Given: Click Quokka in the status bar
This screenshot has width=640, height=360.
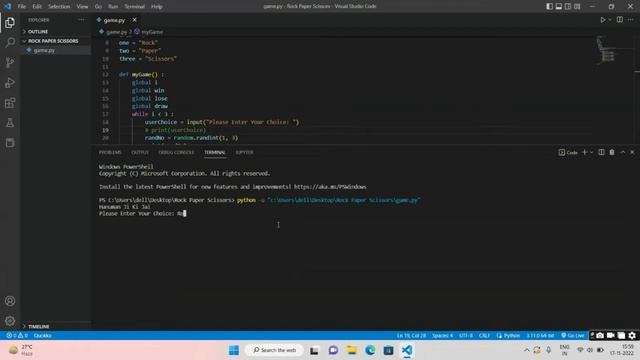Looking at the screenshot, I should pyautogui.click(x=42, y=336).
